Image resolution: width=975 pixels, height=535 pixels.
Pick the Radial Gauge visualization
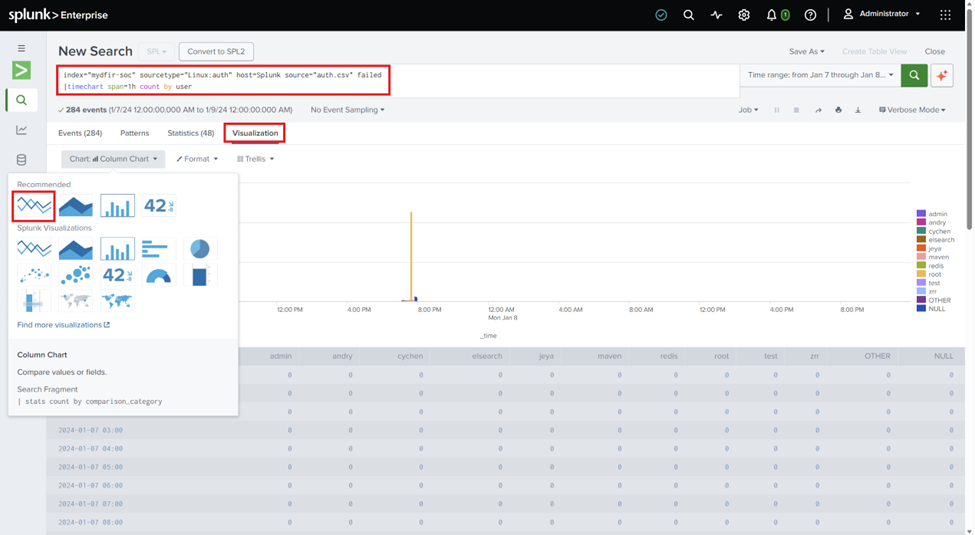tap(159, 276)
